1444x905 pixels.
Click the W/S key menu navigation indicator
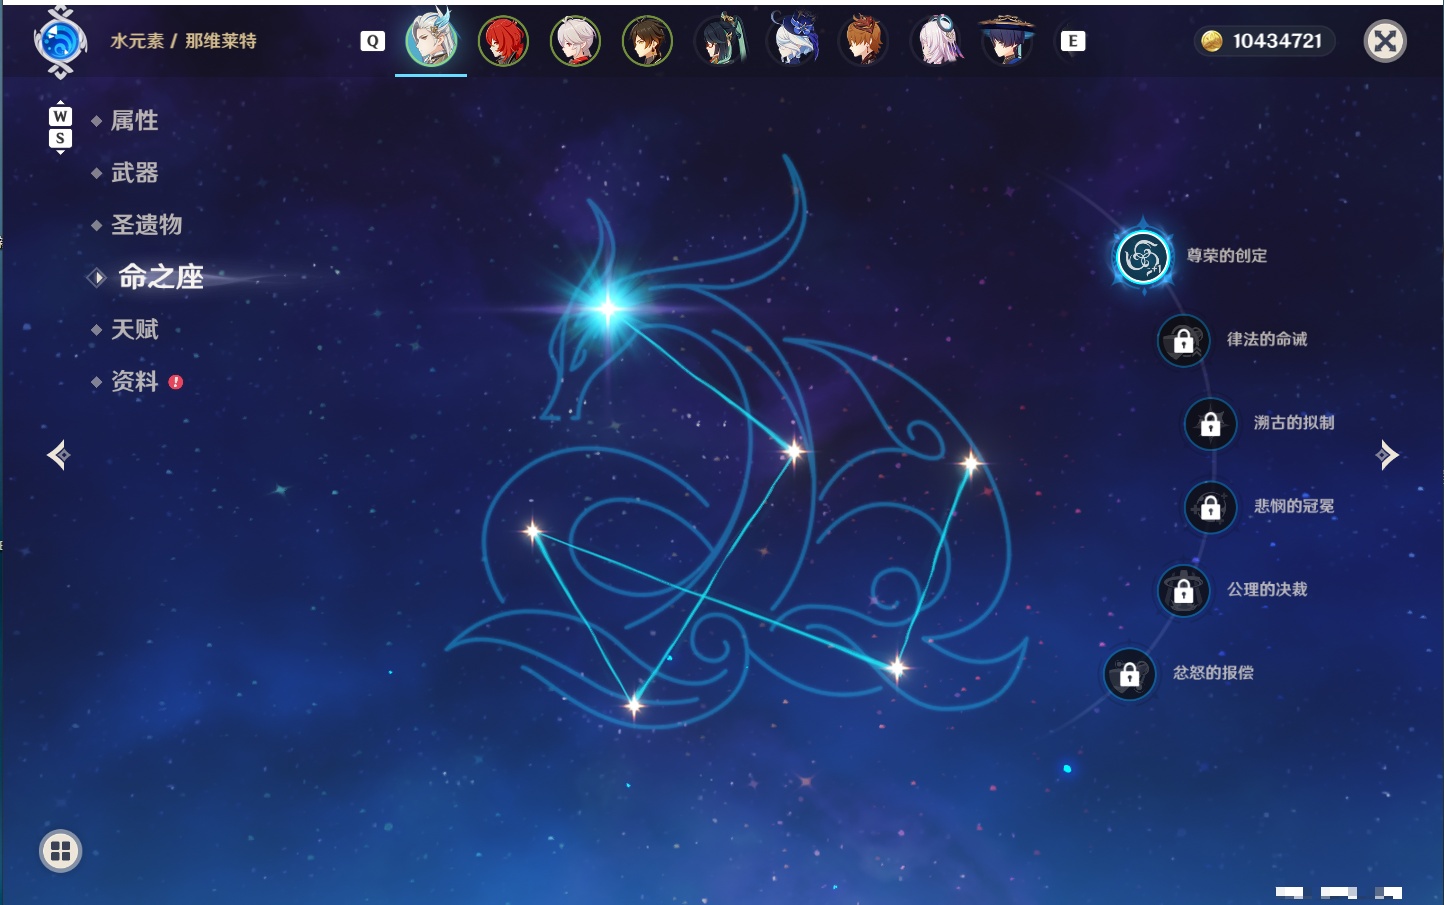coord(60,127)
